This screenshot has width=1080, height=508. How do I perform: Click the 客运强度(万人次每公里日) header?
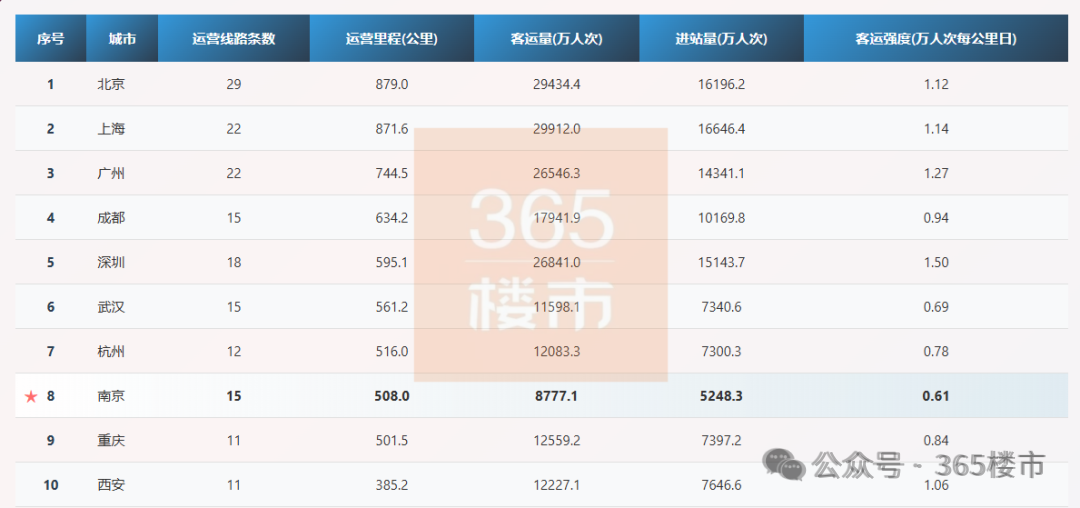point(936,39)
